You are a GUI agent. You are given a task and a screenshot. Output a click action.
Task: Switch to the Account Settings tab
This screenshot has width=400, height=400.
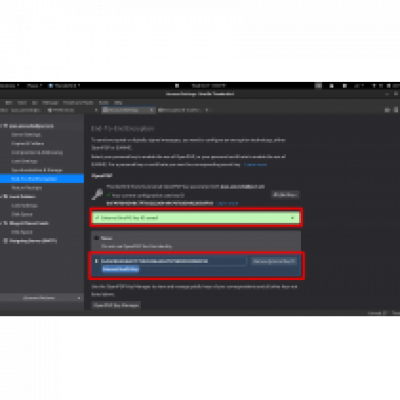point(128,110)
